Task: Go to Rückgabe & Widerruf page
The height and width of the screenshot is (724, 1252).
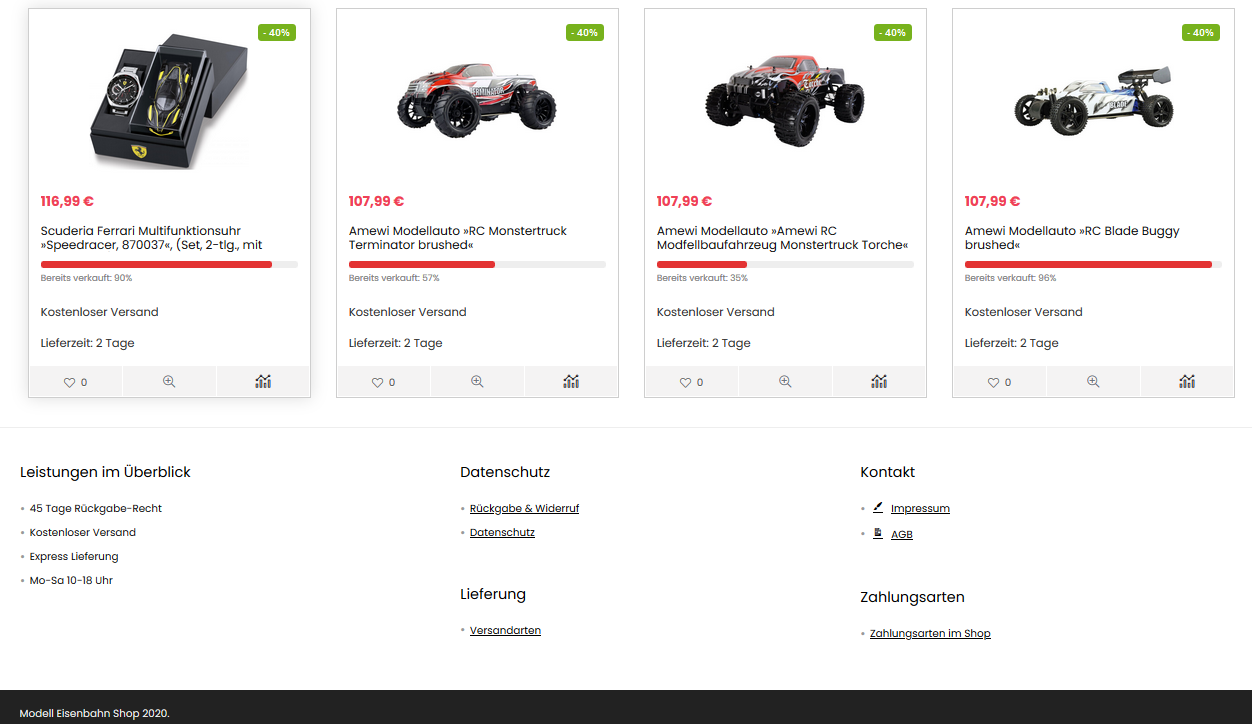Action: point(524,508)
